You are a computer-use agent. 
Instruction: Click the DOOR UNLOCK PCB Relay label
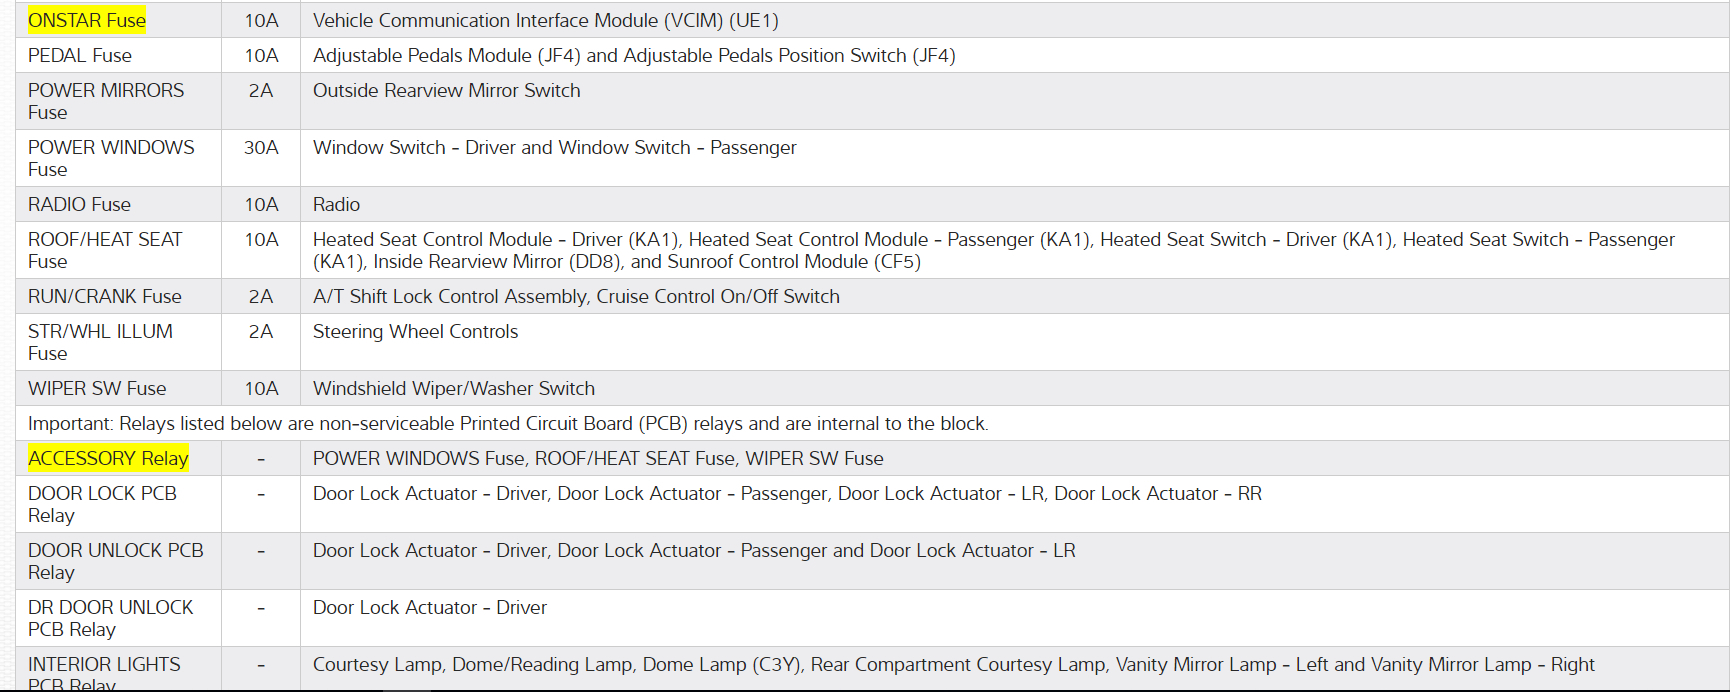click(x=115, y=561)
